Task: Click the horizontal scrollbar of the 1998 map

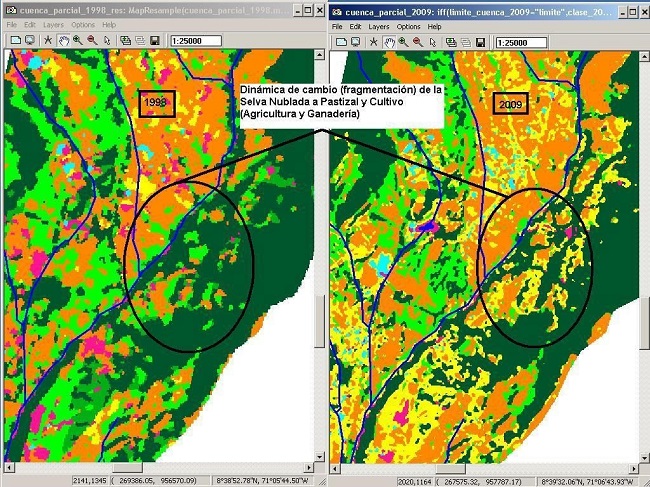Action: [160, 467]
